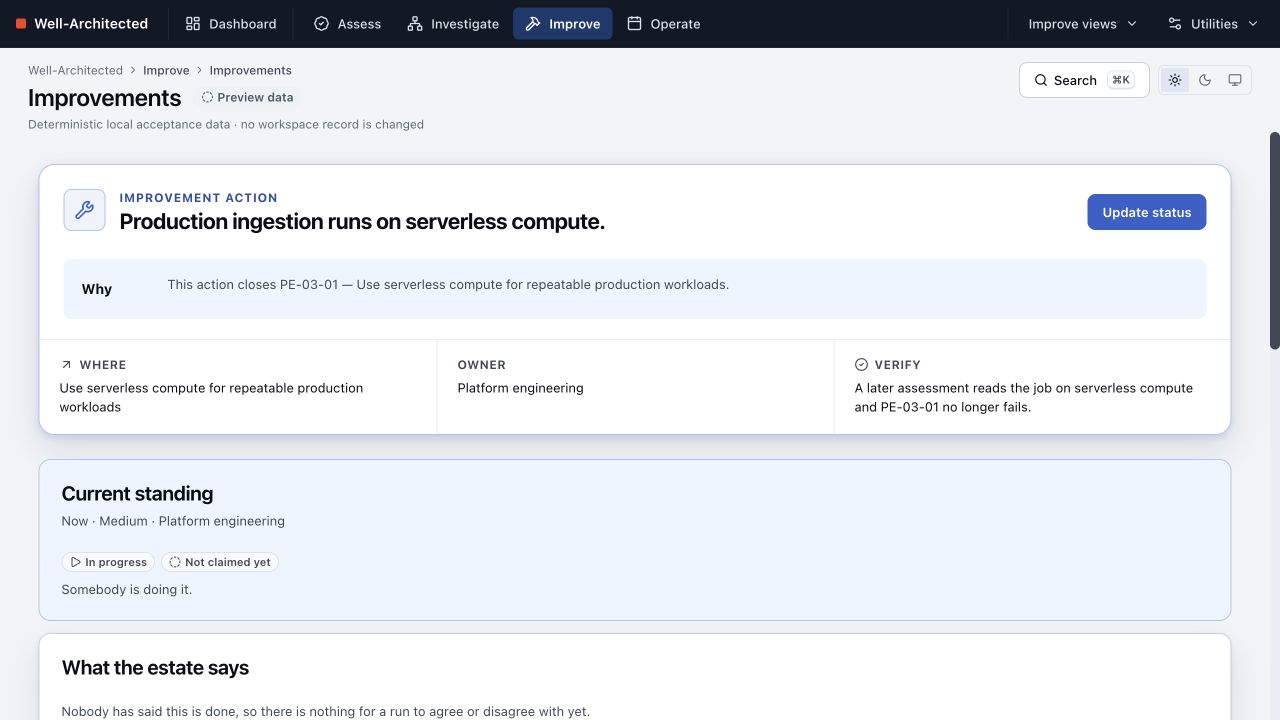Open the Search box
This screenshot has height=720, width=1280.
(1084, 80)
